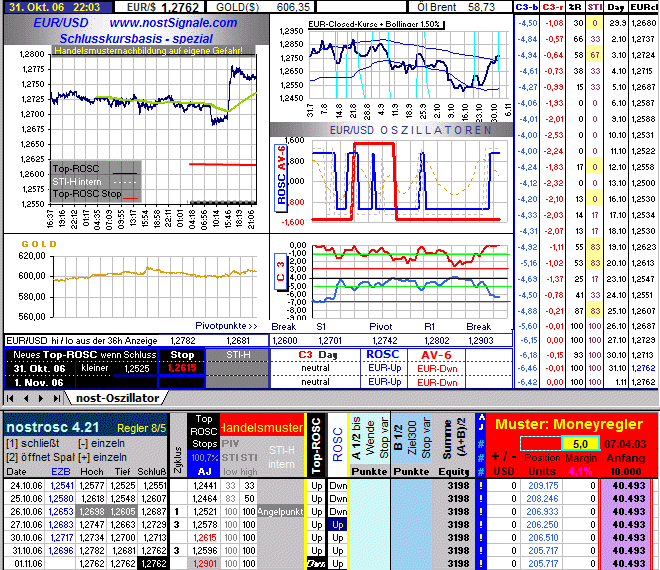660x570 pixels.
Task: Open the www.nostSignale.com link
Action: pos(173,23)
